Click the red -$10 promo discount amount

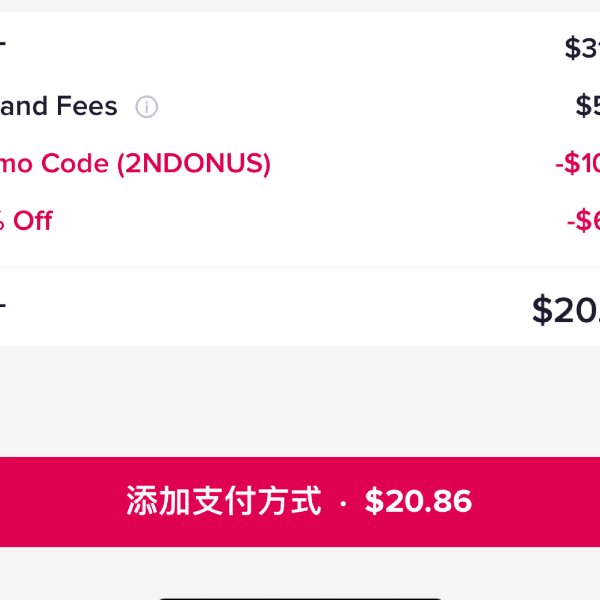click(x=577, y=163)
